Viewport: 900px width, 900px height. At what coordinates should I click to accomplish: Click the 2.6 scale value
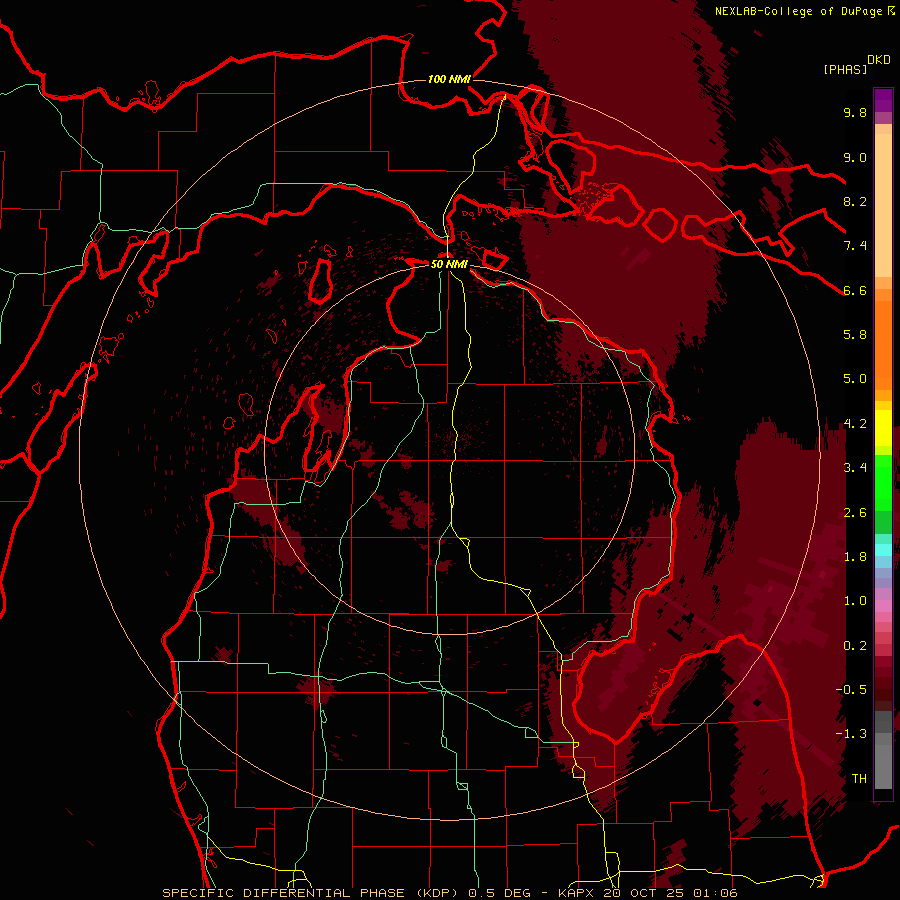pos(855,513)
